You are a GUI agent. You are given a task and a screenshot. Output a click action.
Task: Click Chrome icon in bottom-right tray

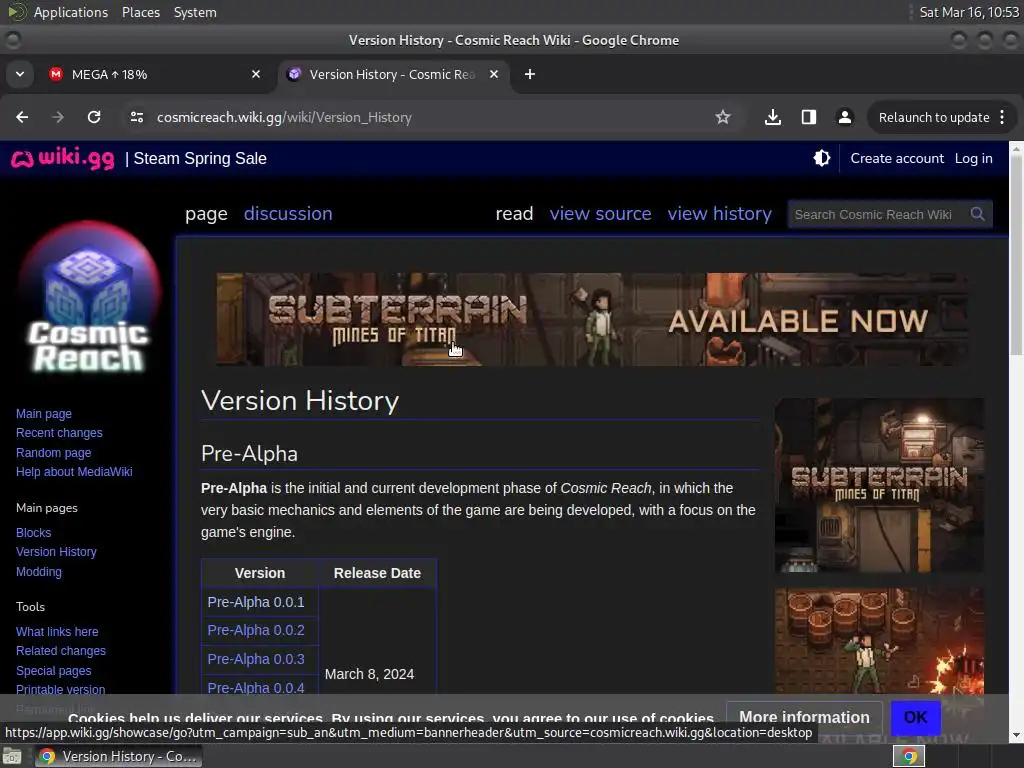[x=909, y=756]
